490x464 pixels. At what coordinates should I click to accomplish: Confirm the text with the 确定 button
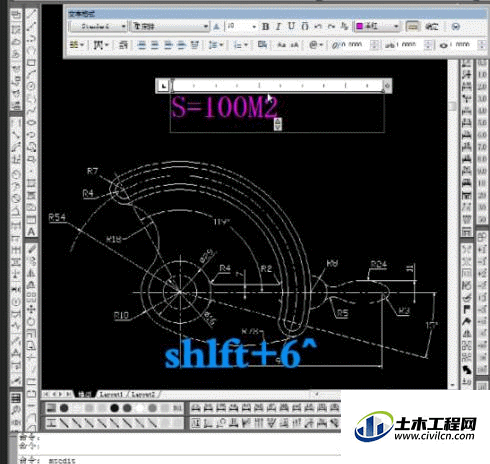pyautogui.click(x=432, y=26)
